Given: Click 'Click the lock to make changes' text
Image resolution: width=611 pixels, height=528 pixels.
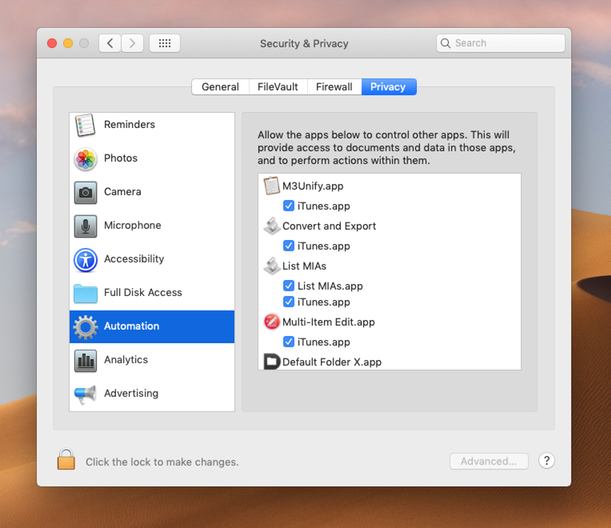Looking at the screenshot, I should pos(162,462).
